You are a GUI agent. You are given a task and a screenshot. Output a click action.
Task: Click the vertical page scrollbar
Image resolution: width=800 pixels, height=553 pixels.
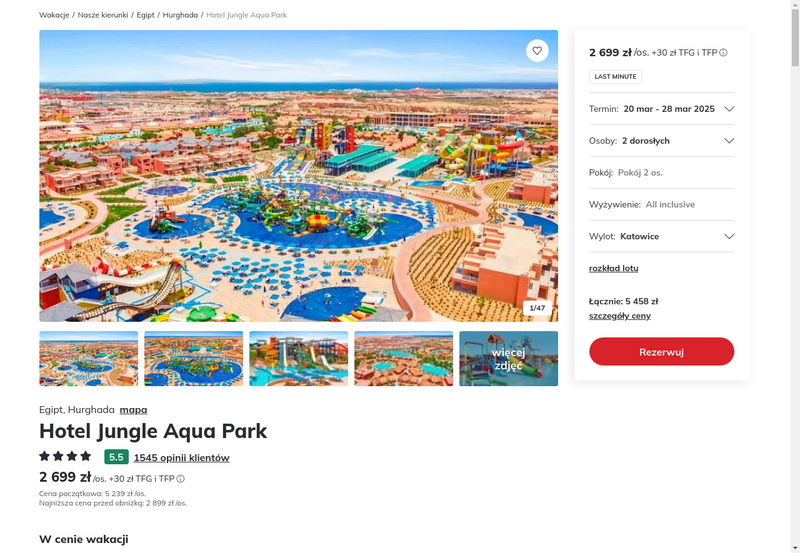pos(795,276)
